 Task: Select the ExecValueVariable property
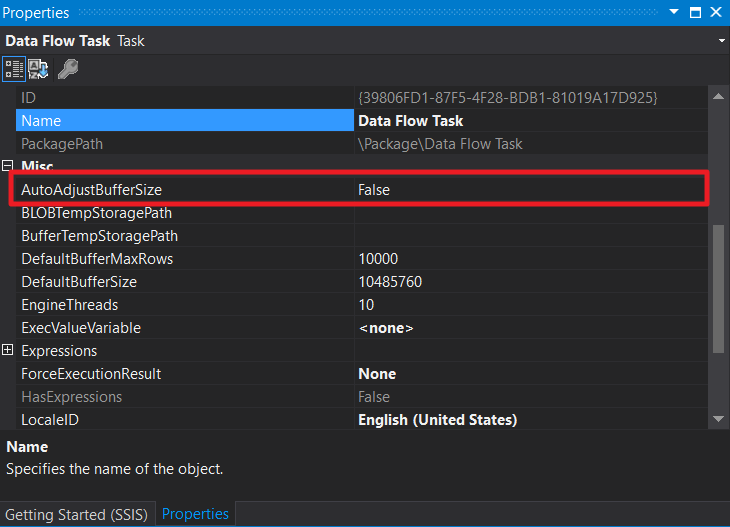click(185, 328)
